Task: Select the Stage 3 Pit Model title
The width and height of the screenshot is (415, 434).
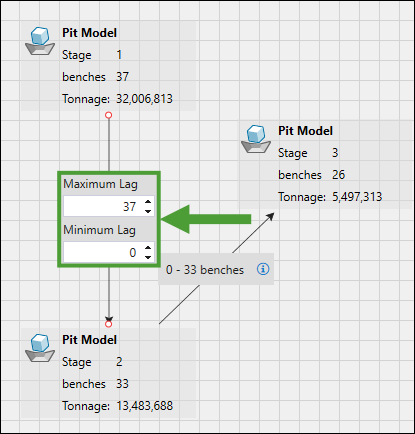Action: tap(305, 131)
